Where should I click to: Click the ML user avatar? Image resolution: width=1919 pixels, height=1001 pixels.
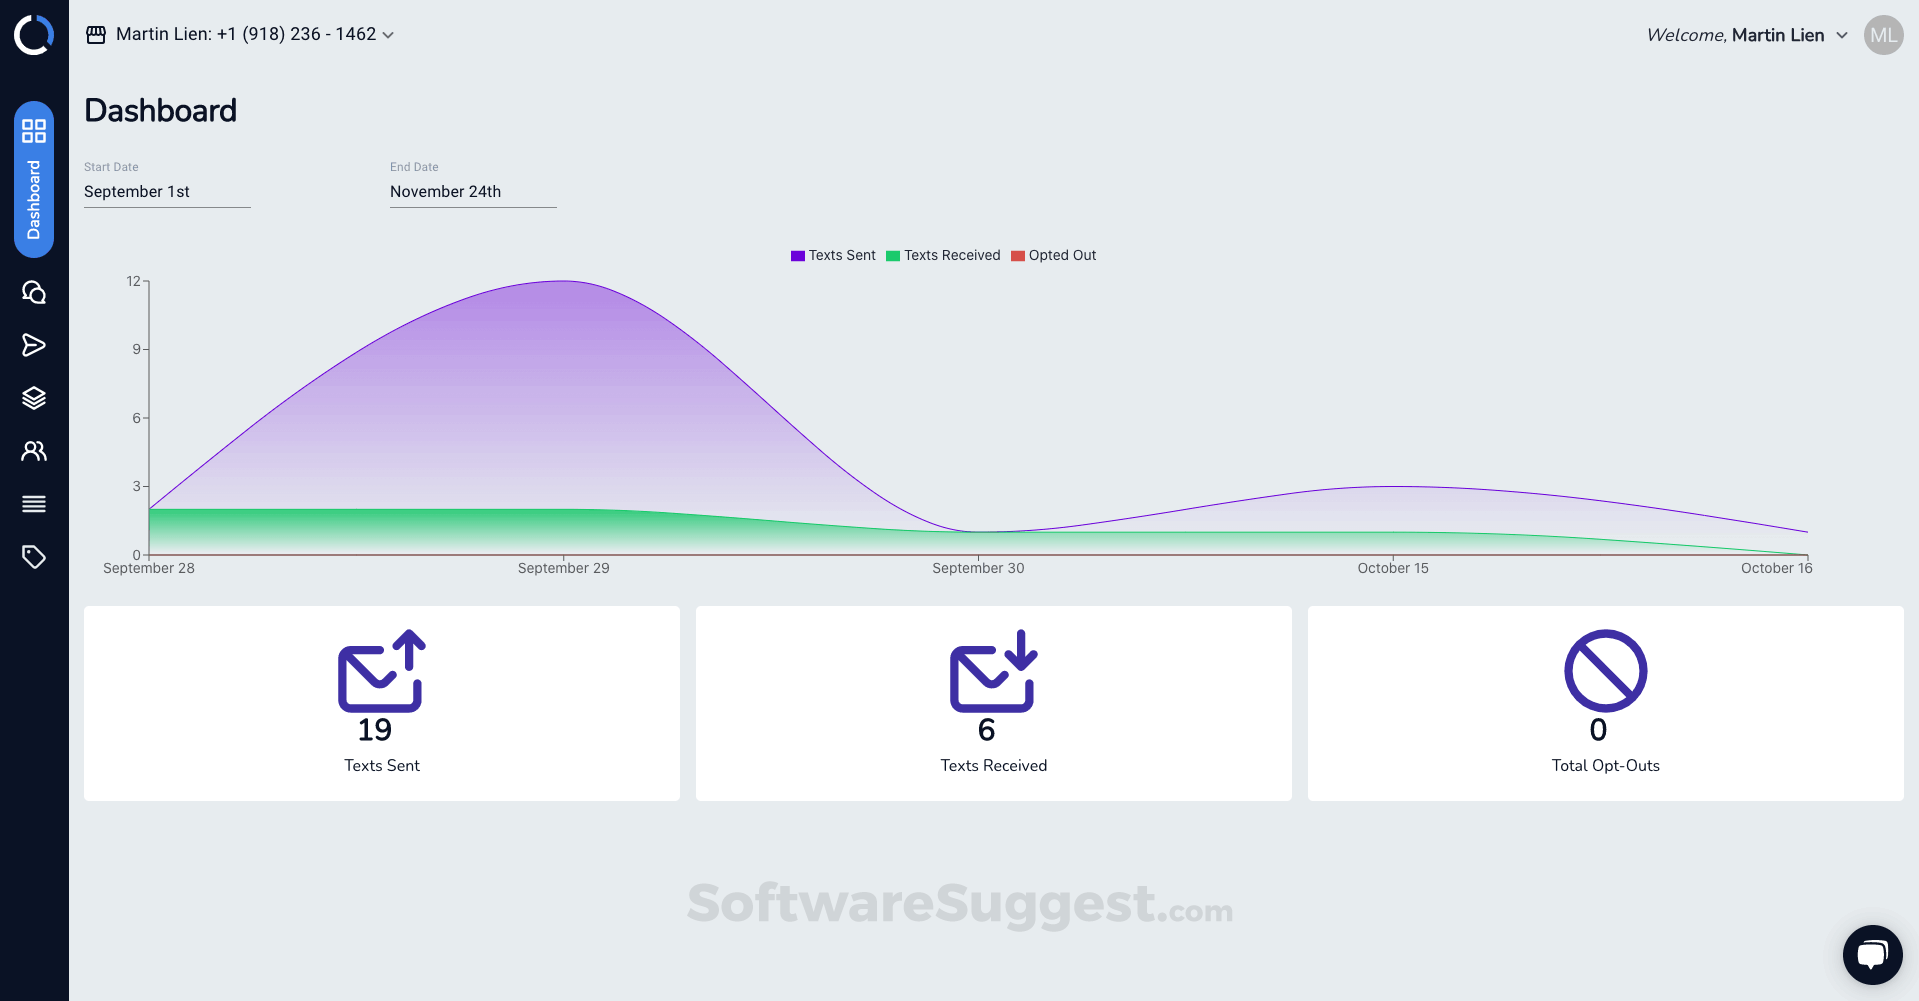point(1883,35)
